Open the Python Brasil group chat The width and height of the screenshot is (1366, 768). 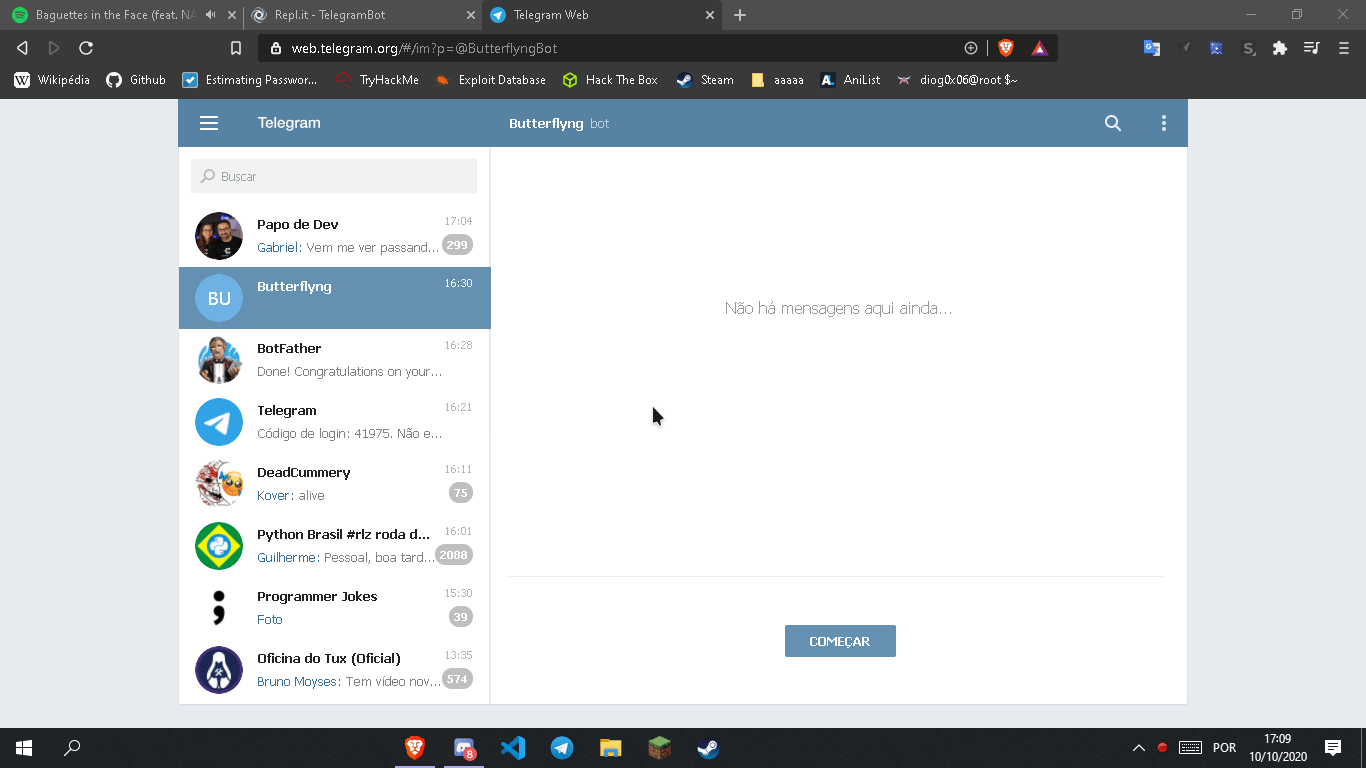(x=335, y=546)
